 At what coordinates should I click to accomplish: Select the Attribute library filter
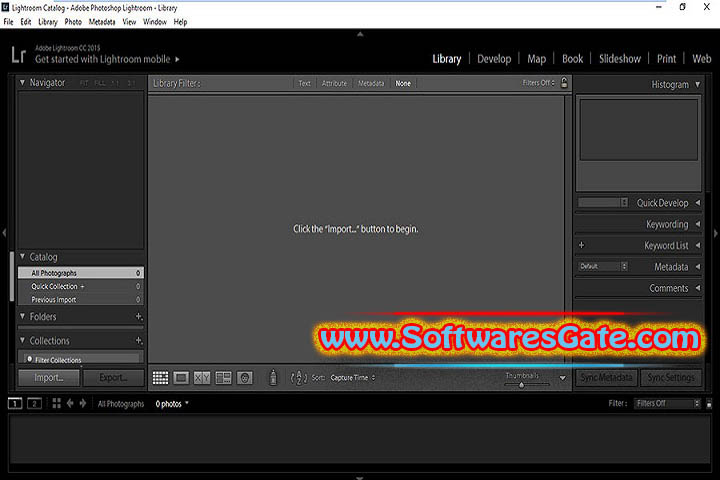334,83
